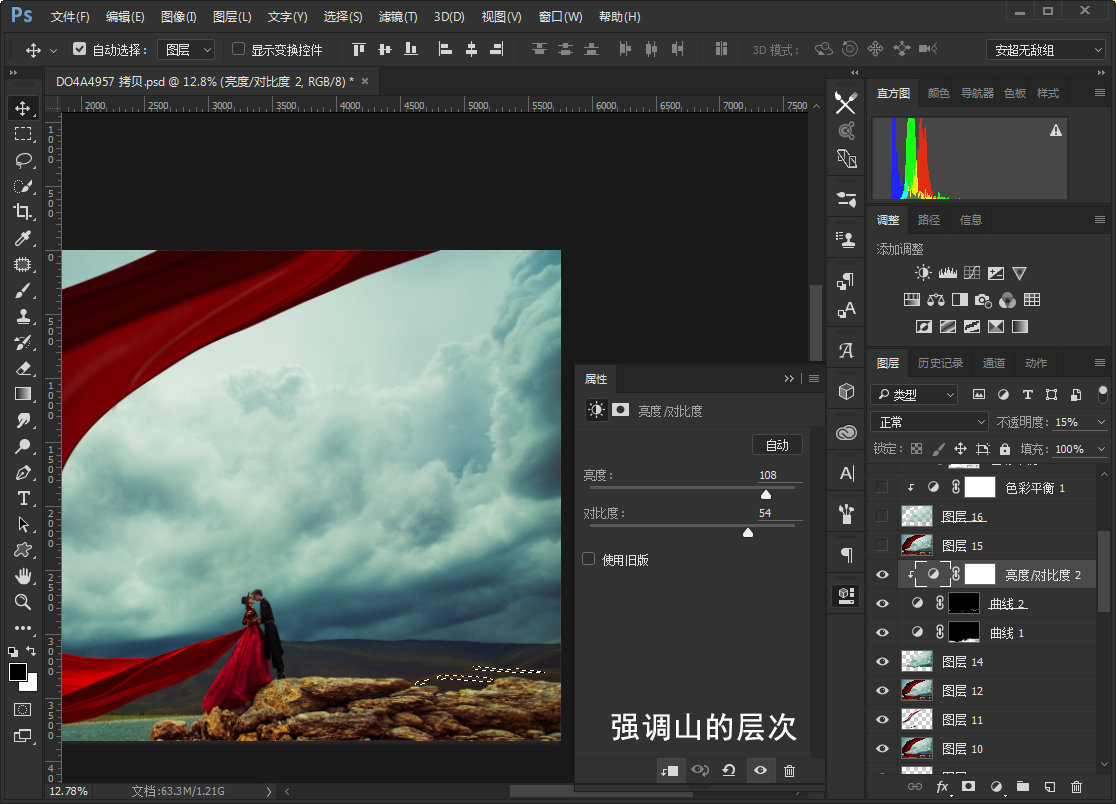Switch to the 路径 tab
The image size is (1116, 804).
pos(929,220)
